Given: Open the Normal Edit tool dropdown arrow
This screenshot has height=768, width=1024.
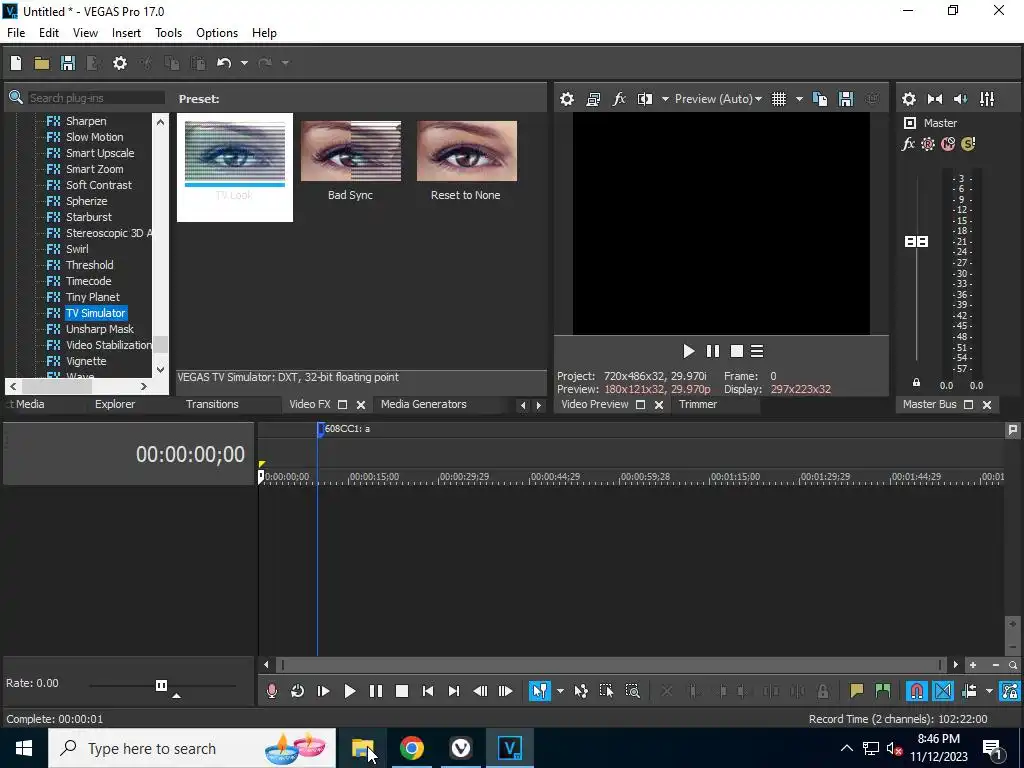Looking at the screenshot, I should (x=560, y=691).
